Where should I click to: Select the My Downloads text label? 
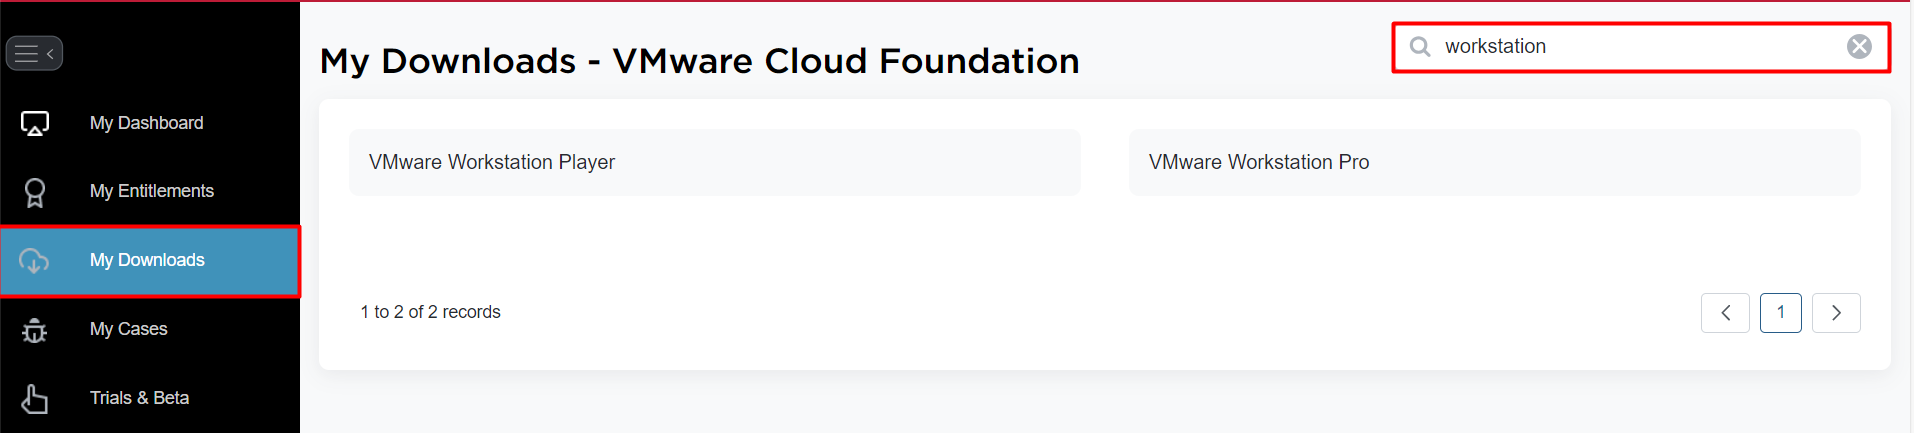[147, 260]
